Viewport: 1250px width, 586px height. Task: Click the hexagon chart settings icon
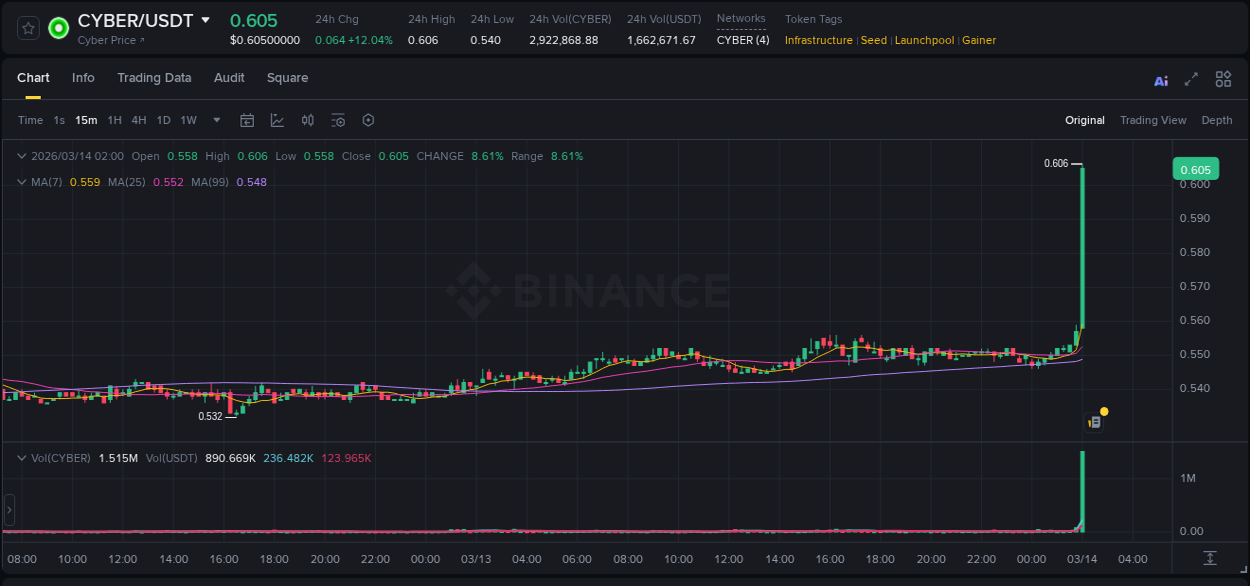coord(368,120)
